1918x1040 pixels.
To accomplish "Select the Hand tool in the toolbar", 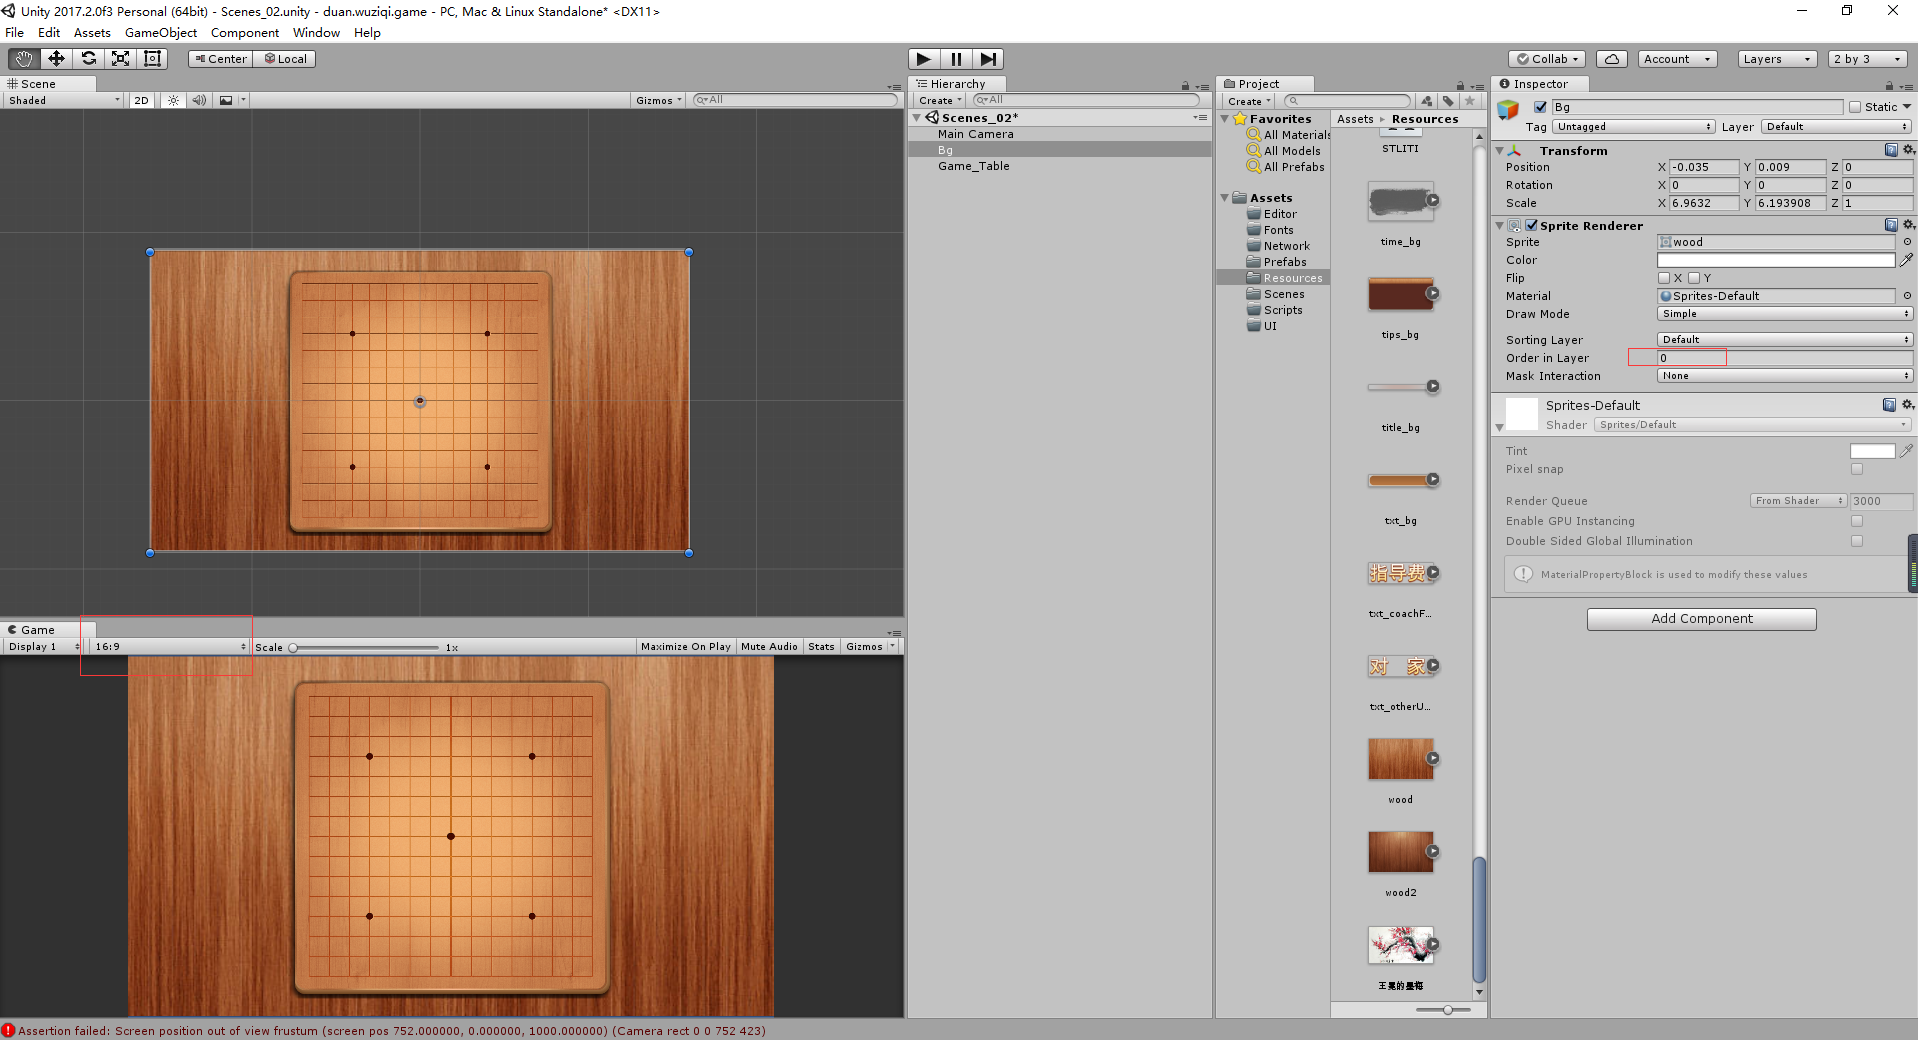I will tap(22, 58).
